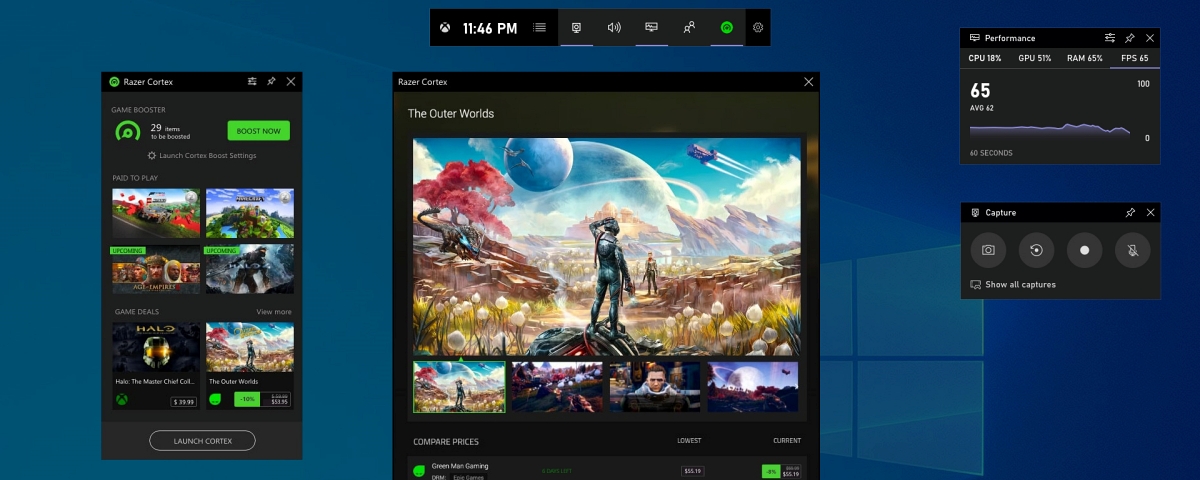Click The Outer Worlds title heading
Screen dimensions: 1200x480
[451, 114]
